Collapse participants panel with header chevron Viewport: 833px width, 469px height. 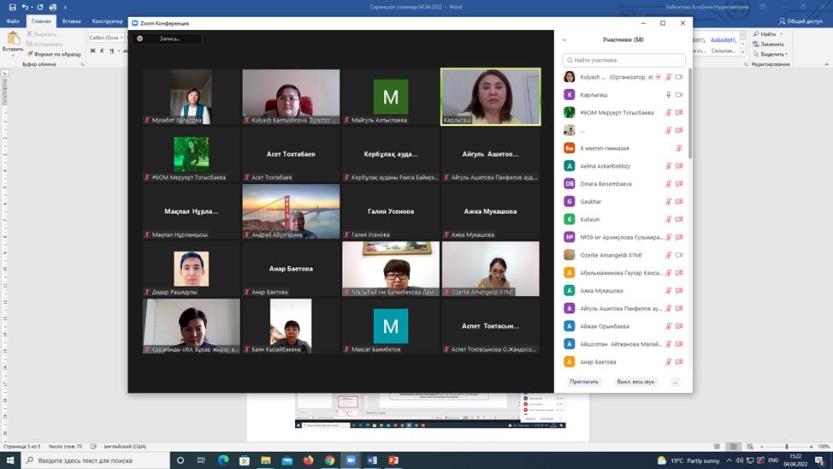point(565,40)
